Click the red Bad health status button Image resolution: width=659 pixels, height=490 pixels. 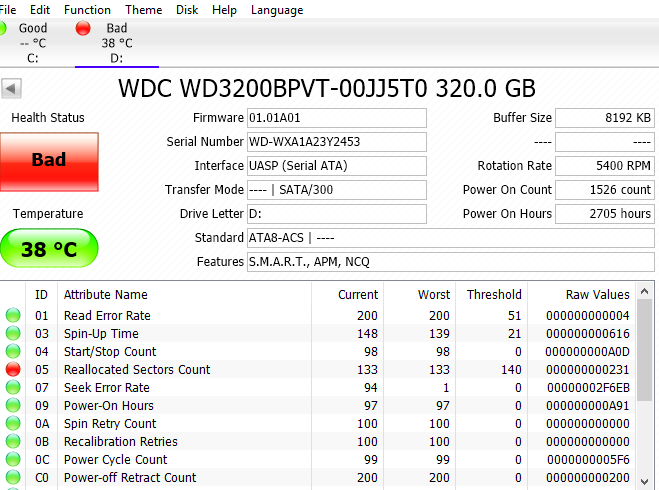[49, 162]
